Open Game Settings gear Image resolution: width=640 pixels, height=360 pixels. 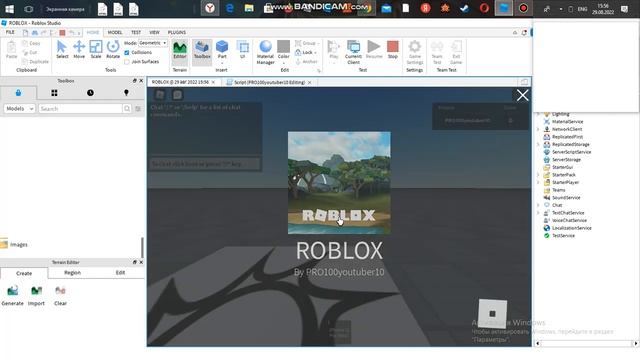coord(415,52)
